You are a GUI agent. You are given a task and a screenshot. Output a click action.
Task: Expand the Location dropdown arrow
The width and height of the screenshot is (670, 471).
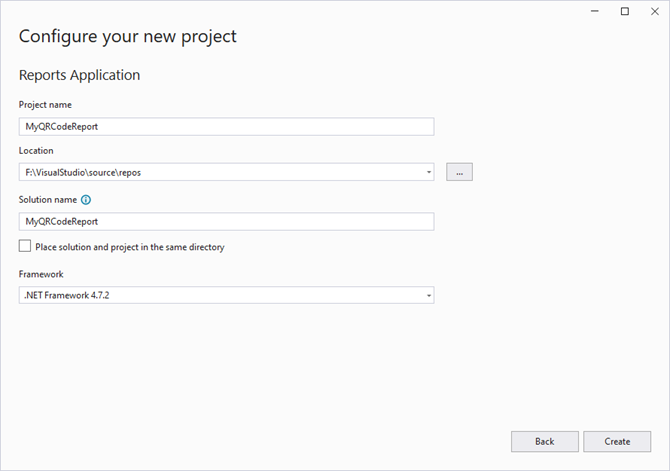click(429, 172)
